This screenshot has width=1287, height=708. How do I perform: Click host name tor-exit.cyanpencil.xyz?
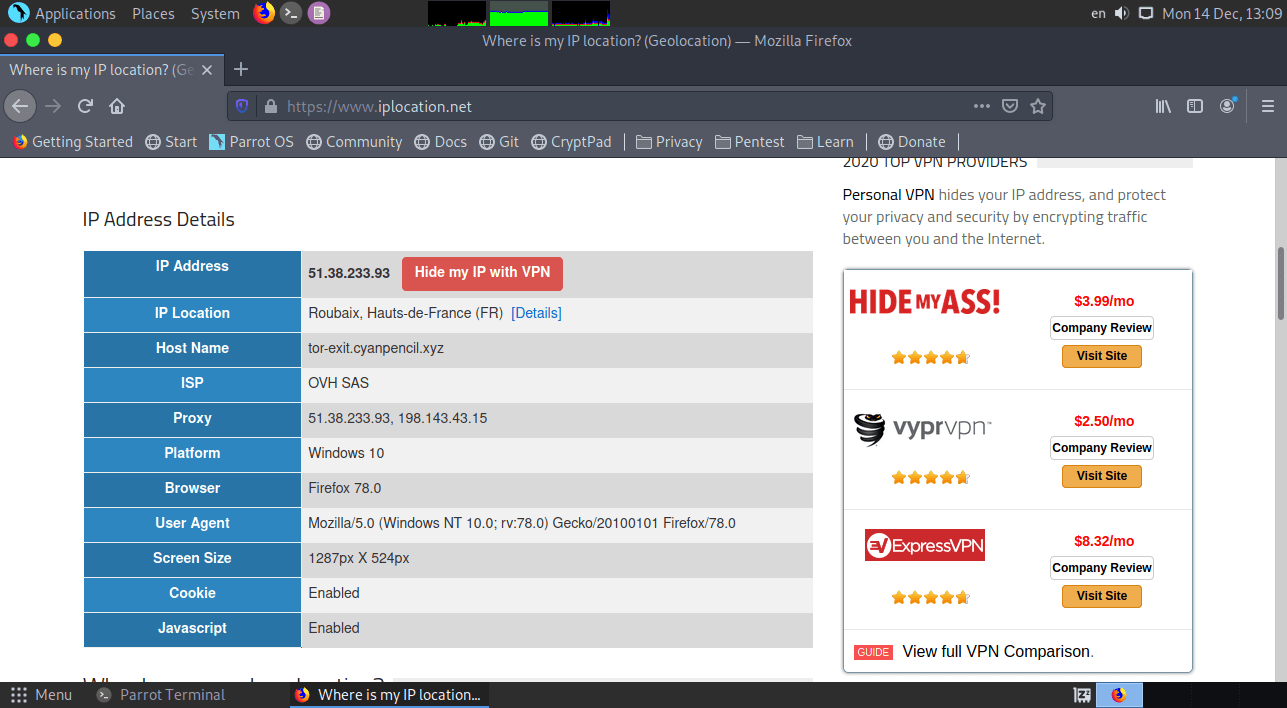pos(376,348)
